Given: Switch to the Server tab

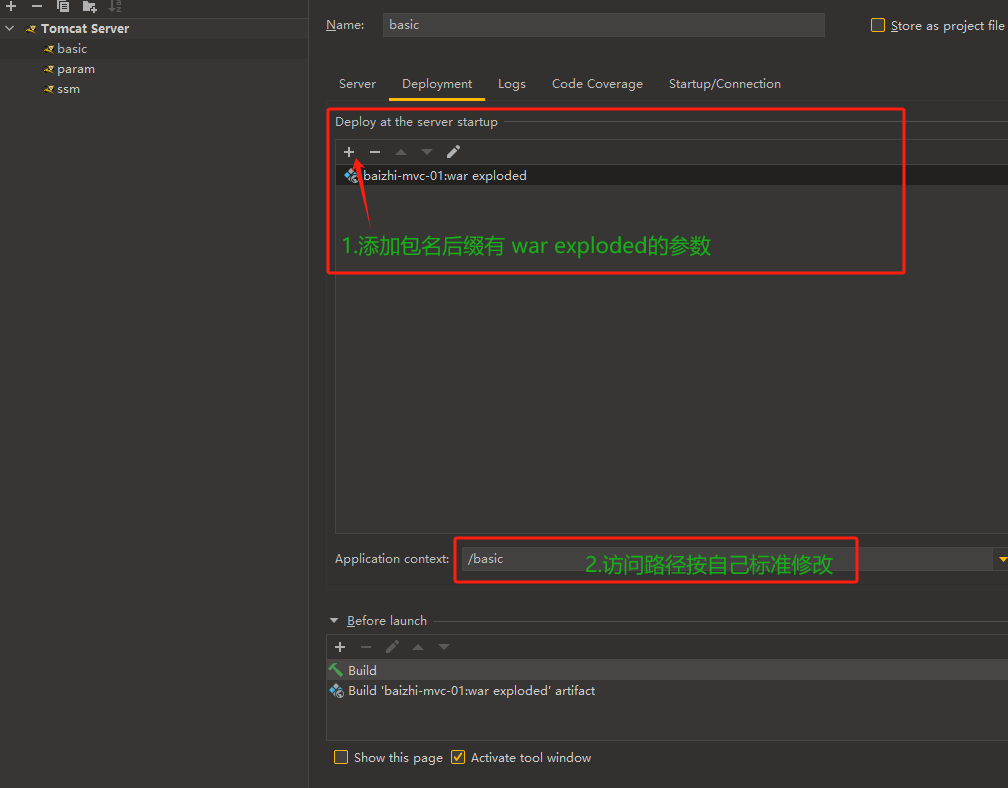Looking at the screenshot, I should pos(357,84).
